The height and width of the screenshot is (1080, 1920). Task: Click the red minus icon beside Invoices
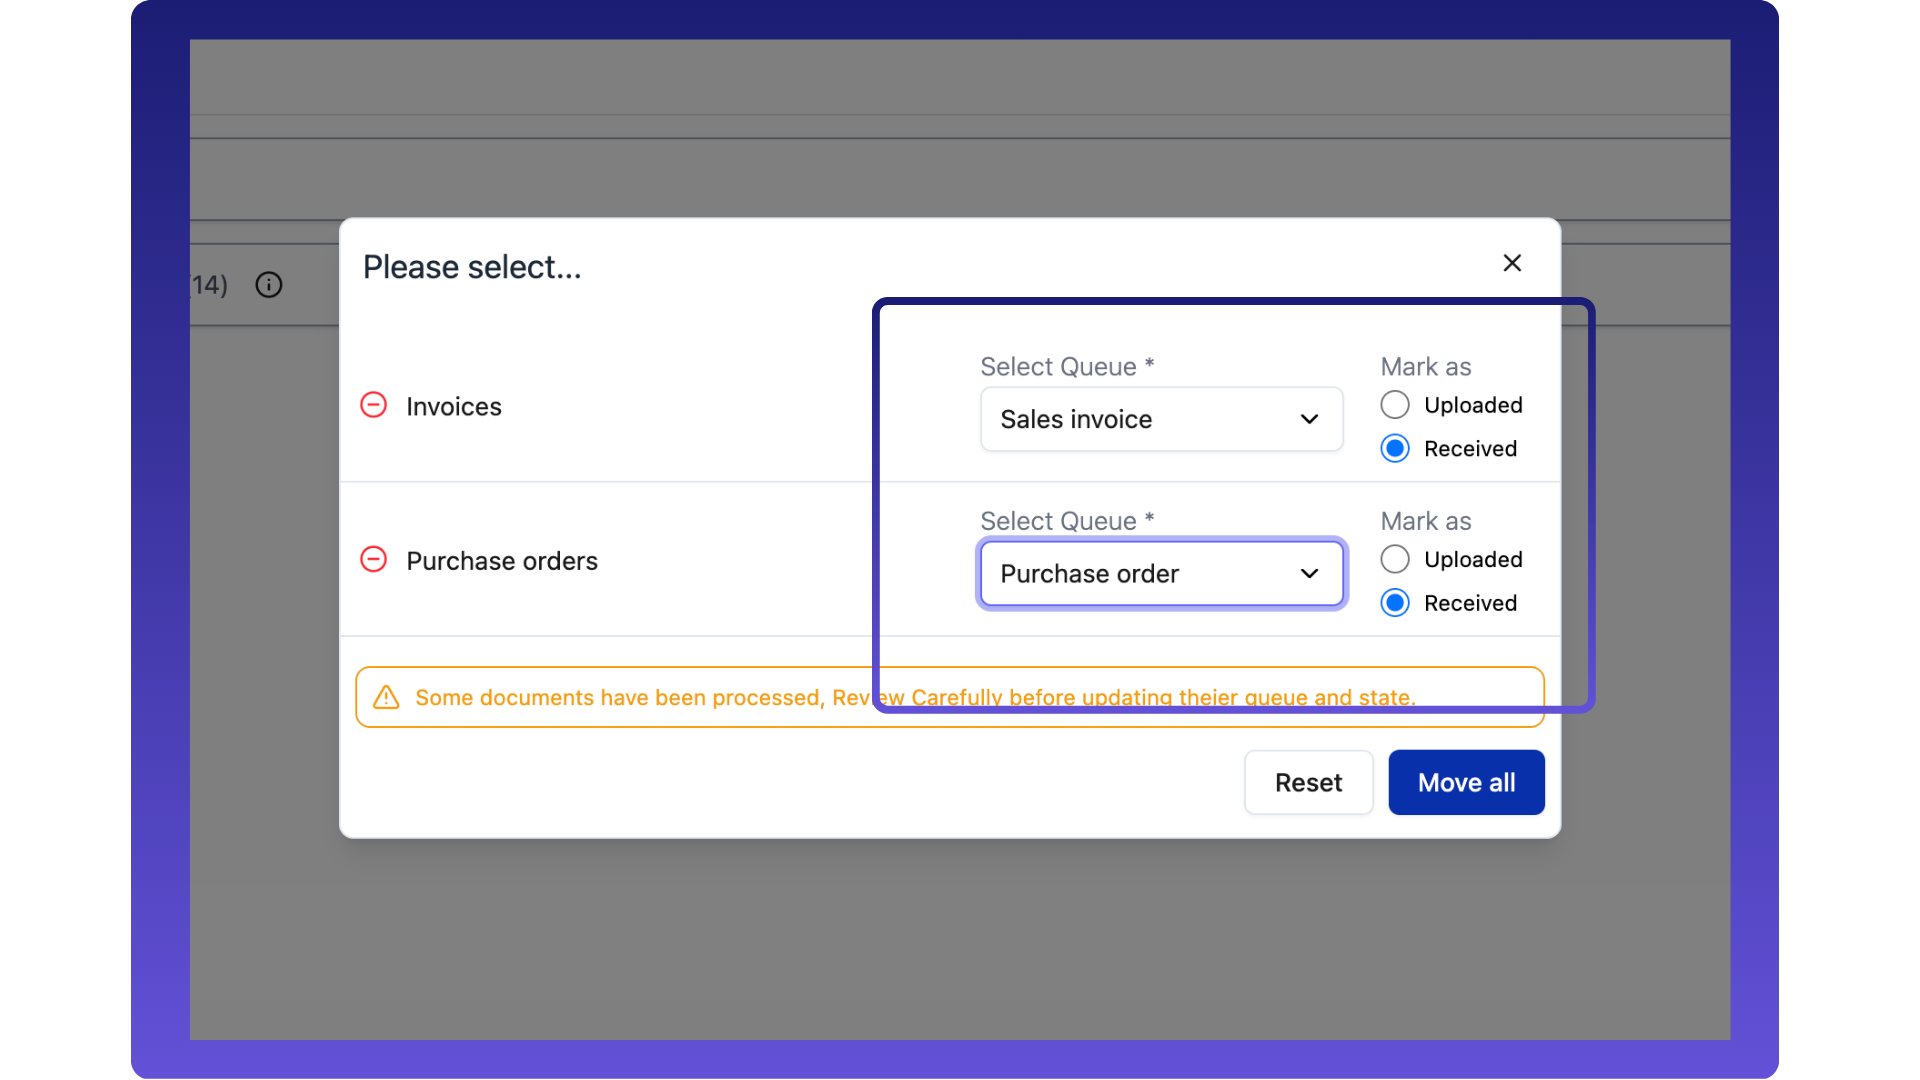point(373,405)
